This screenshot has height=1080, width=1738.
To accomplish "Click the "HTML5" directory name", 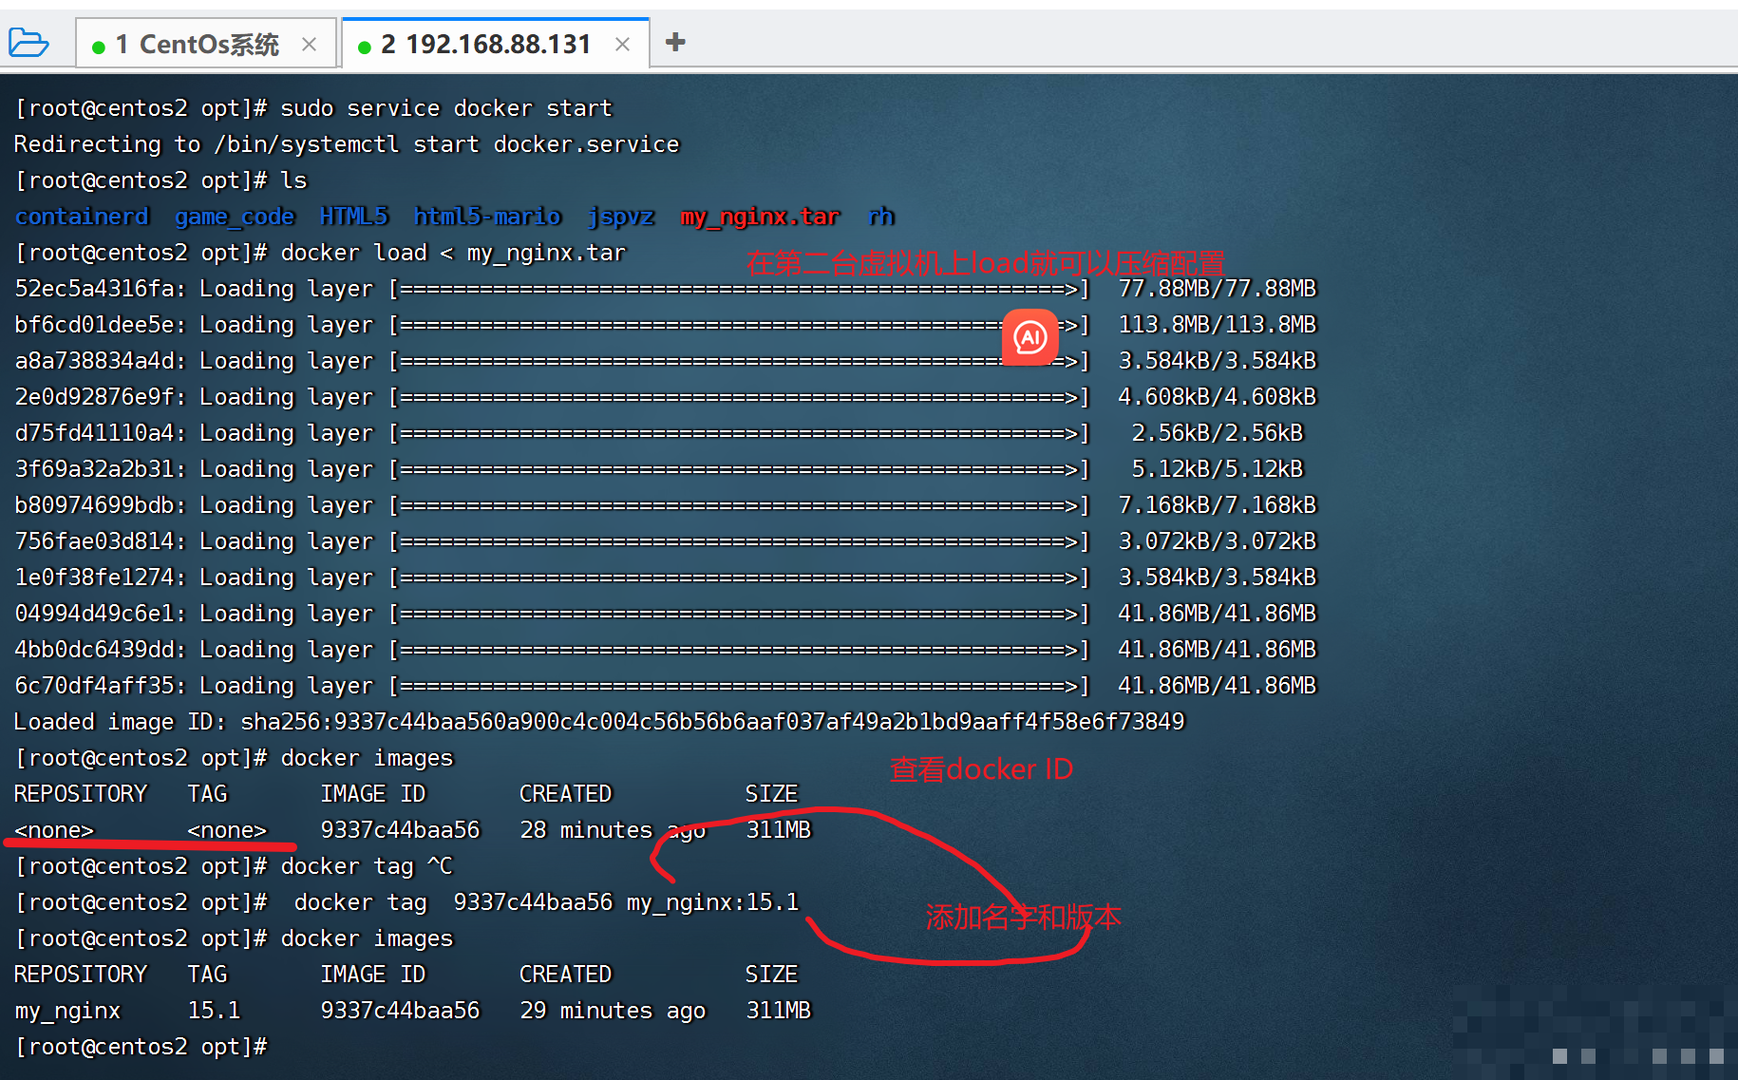I will coord(354,216).
